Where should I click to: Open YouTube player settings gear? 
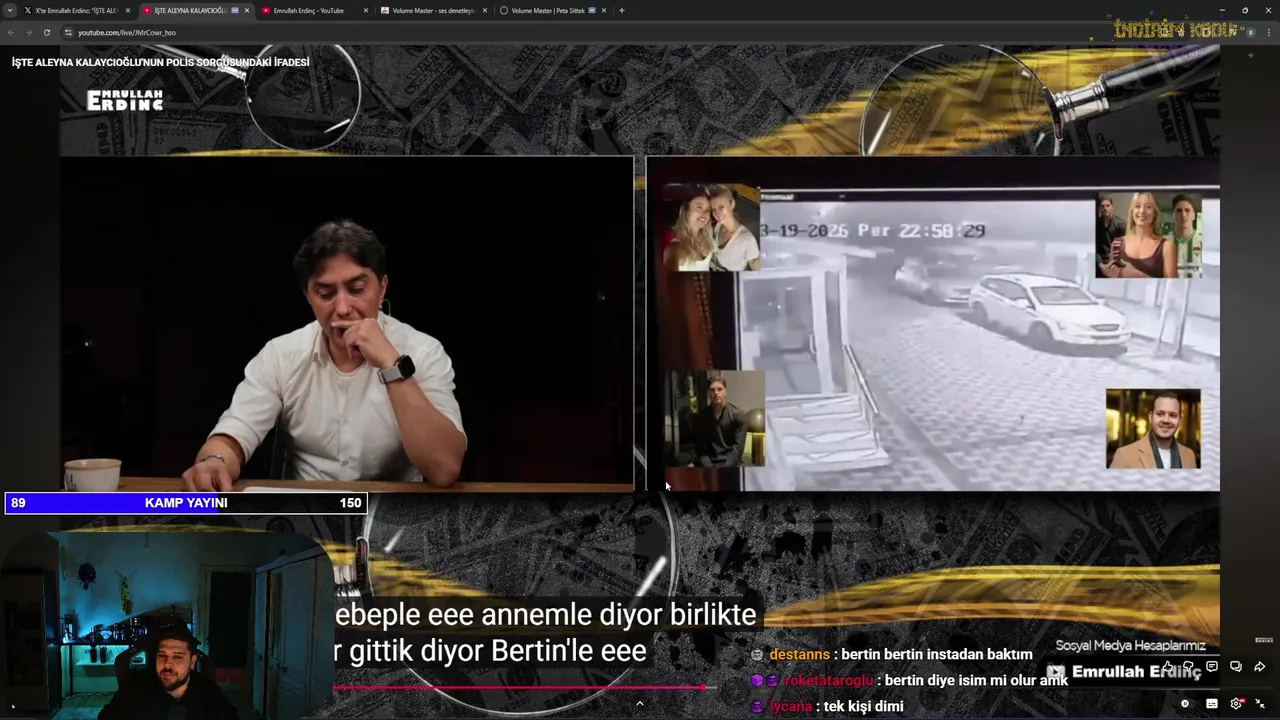tap(1236, 704)
